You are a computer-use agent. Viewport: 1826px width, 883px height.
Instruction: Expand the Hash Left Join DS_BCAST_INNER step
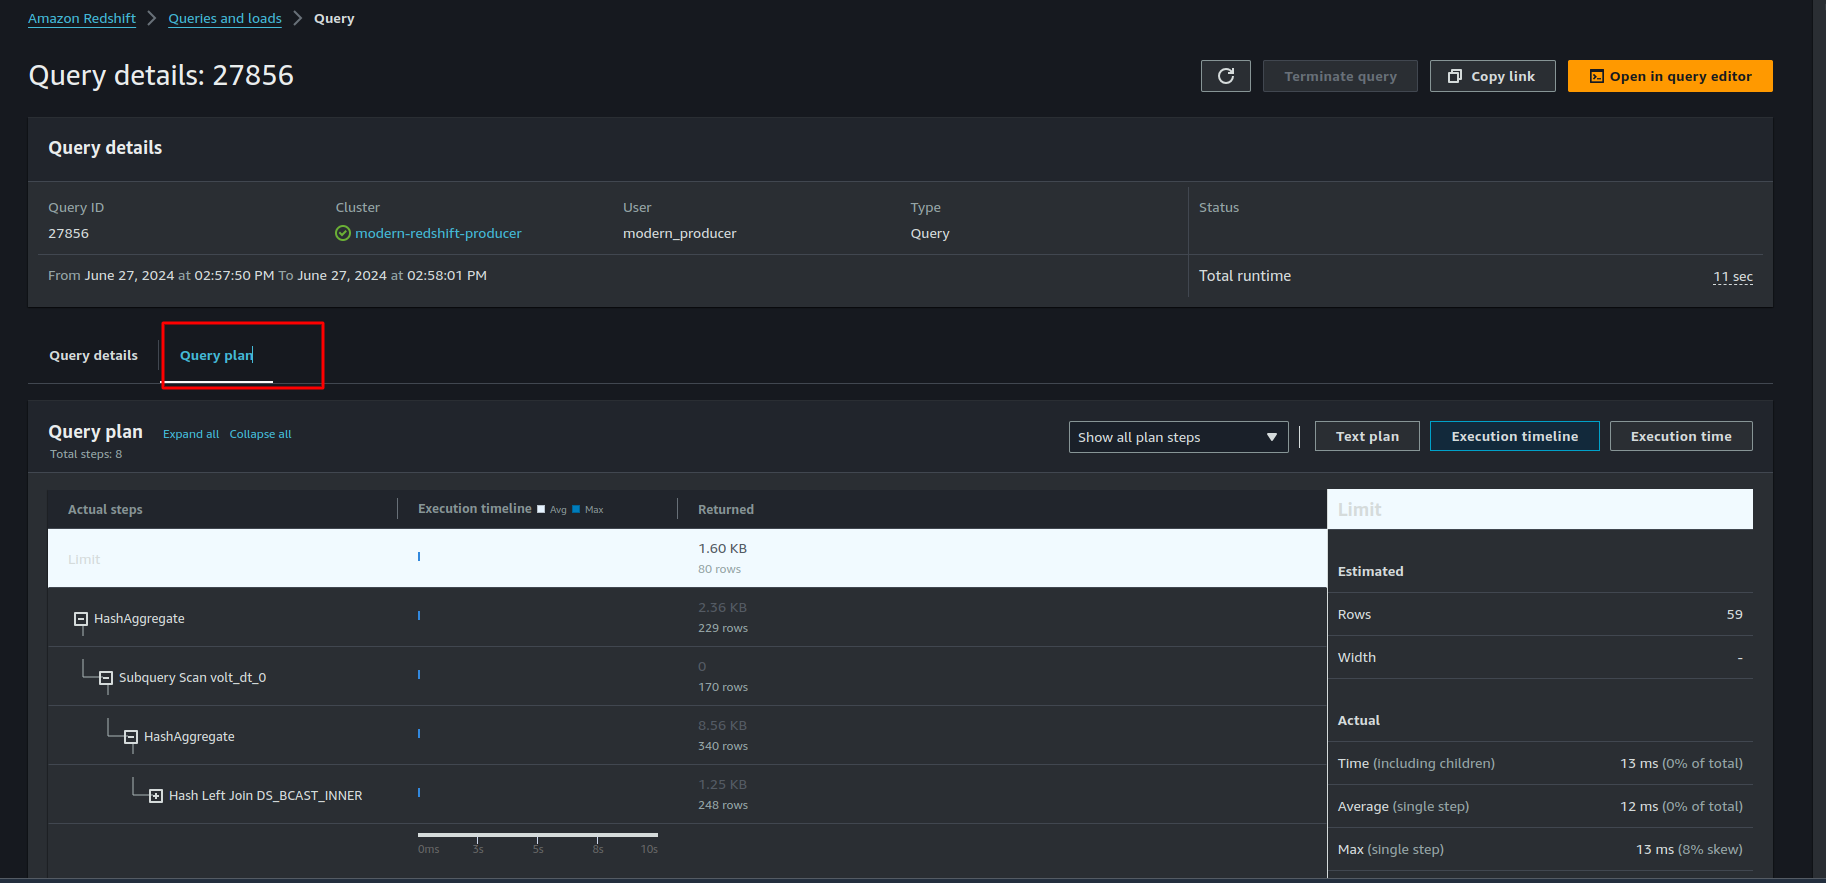point(156,796)
